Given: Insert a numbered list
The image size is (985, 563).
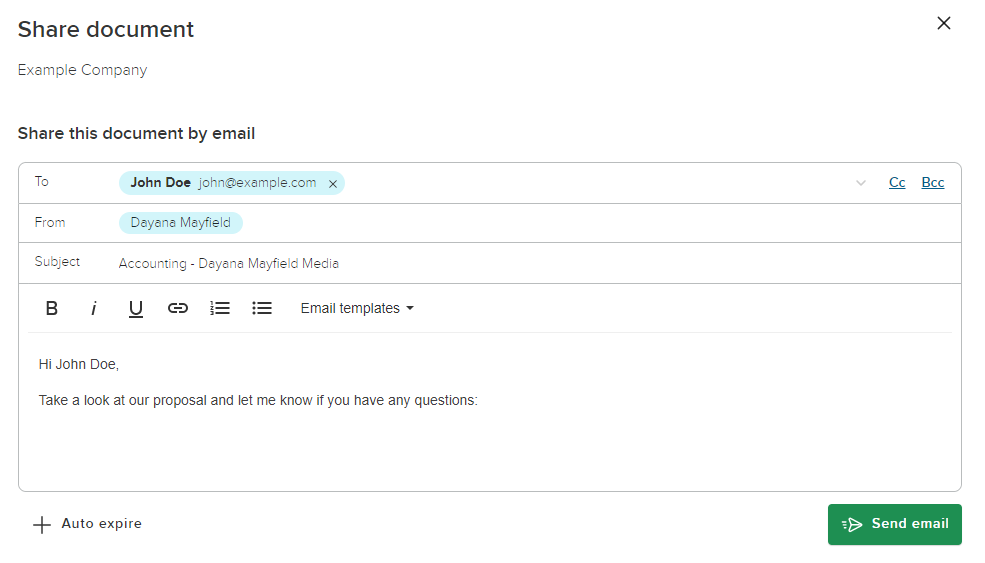Looking at the screenshot, I should [x=220, y=309].
